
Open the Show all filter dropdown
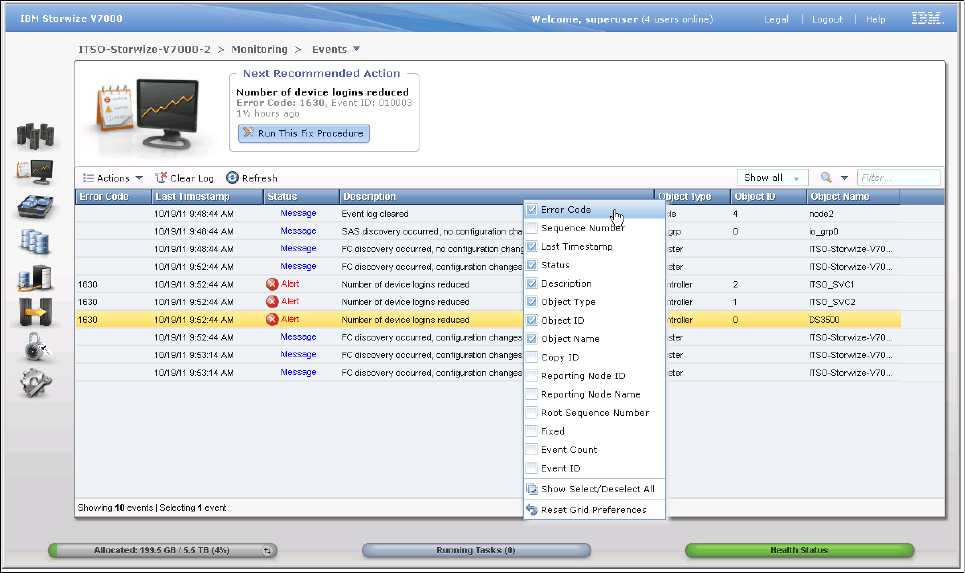click(771, 178)
